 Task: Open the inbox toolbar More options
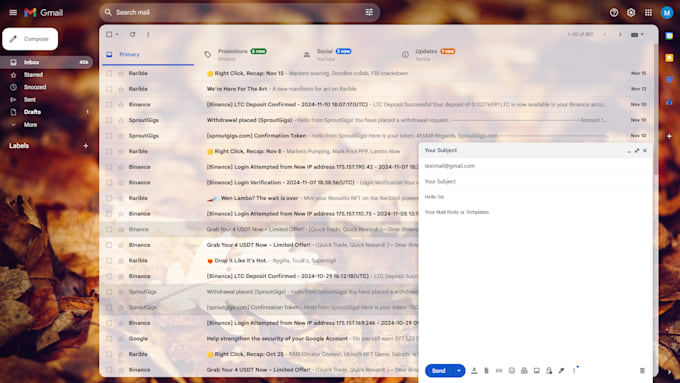pos(148,34)
